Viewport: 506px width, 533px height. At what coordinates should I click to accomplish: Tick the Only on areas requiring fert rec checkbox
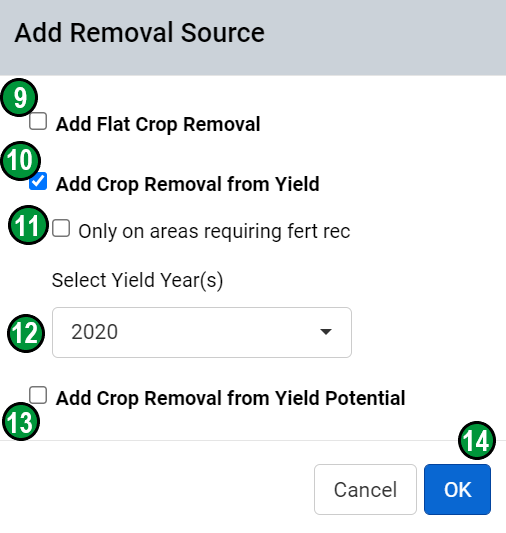[61, 228]
